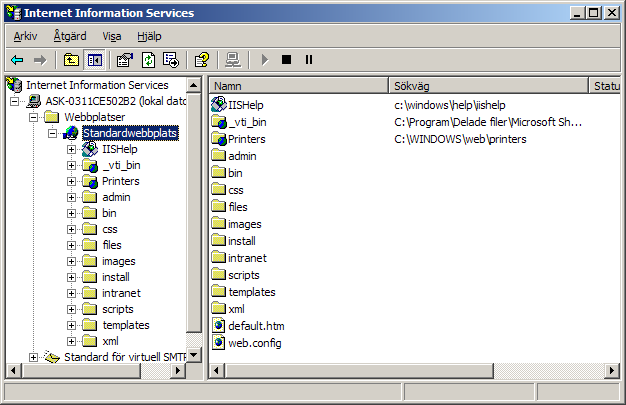The image size is (626, 405).
Task: Click the Stop item button
Action: click(286, 60)
